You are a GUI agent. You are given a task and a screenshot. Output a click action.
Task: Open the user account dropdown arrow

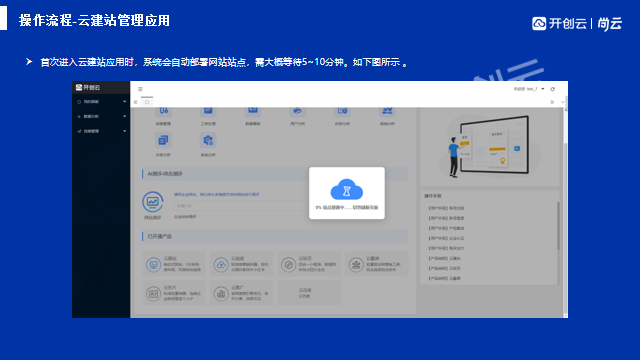click(x=543, y=89)
